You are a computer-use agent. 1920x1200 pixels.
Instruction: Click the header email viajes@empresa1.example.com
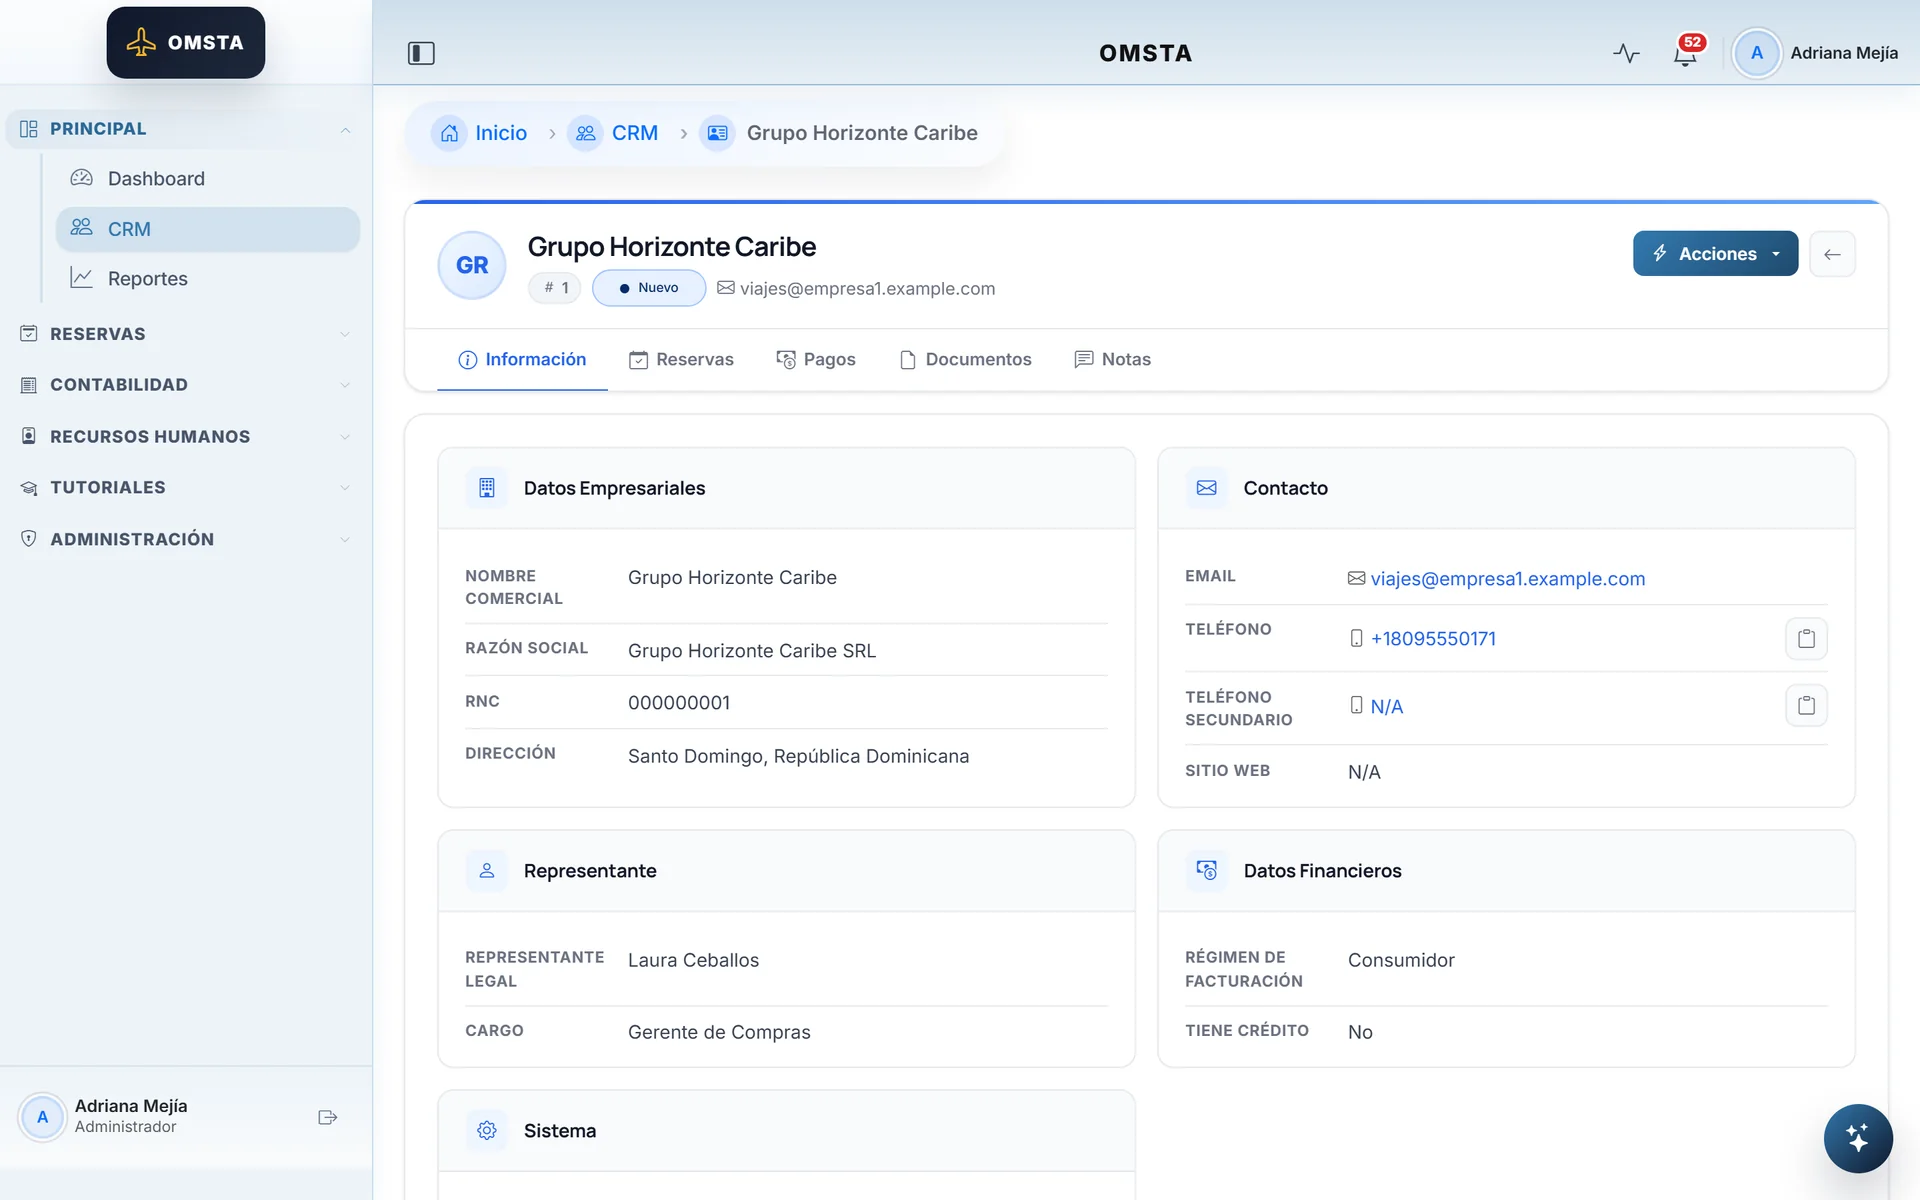click(x=867, y=289)
